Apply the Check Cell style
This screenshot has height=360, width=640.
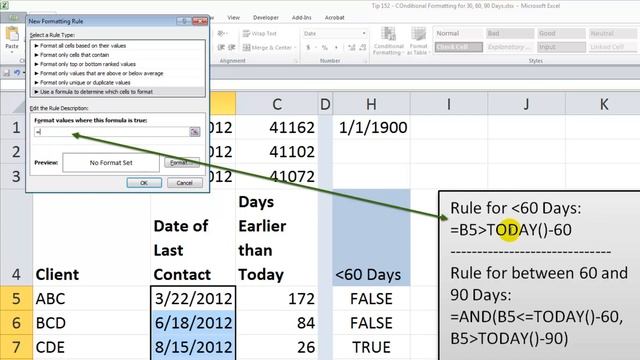[x=458, y=47]
